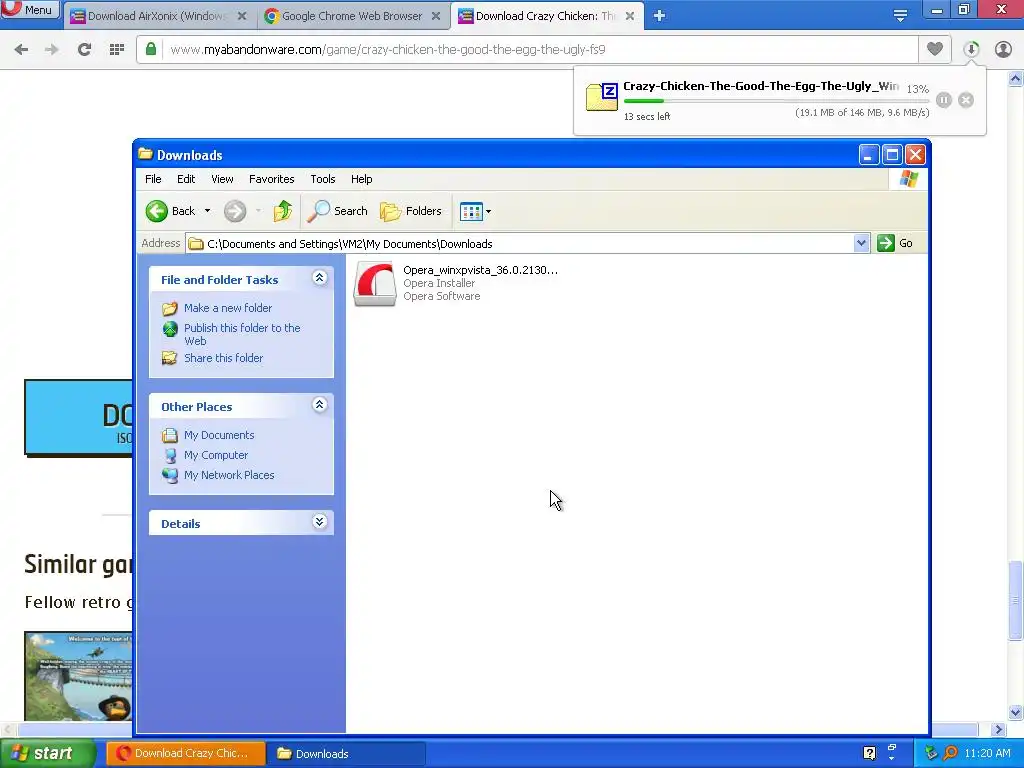Close the Download Crazy Chicken tab
1024x768 pixels.
pyautogui.click(x=630, y=16)
